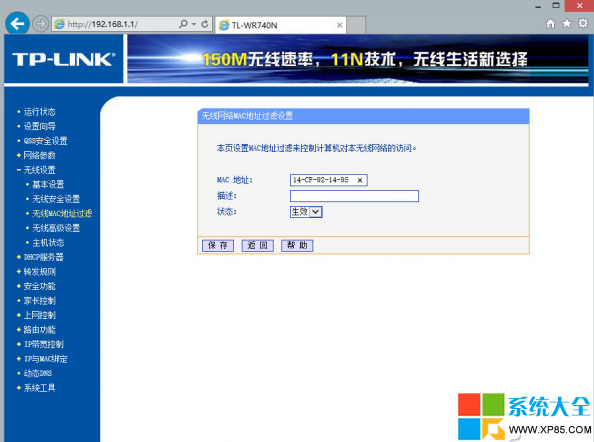594x442 pixels.
Task: Minimize the browser window
Action: point(538,6)
